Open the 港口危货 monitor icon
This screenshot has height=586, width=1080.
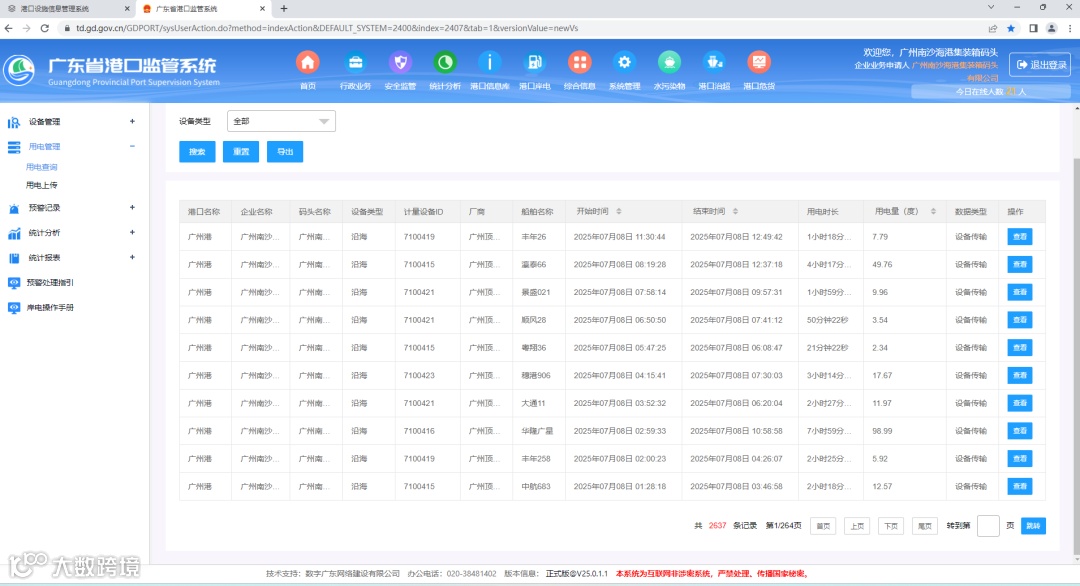[x=758, y=63]
